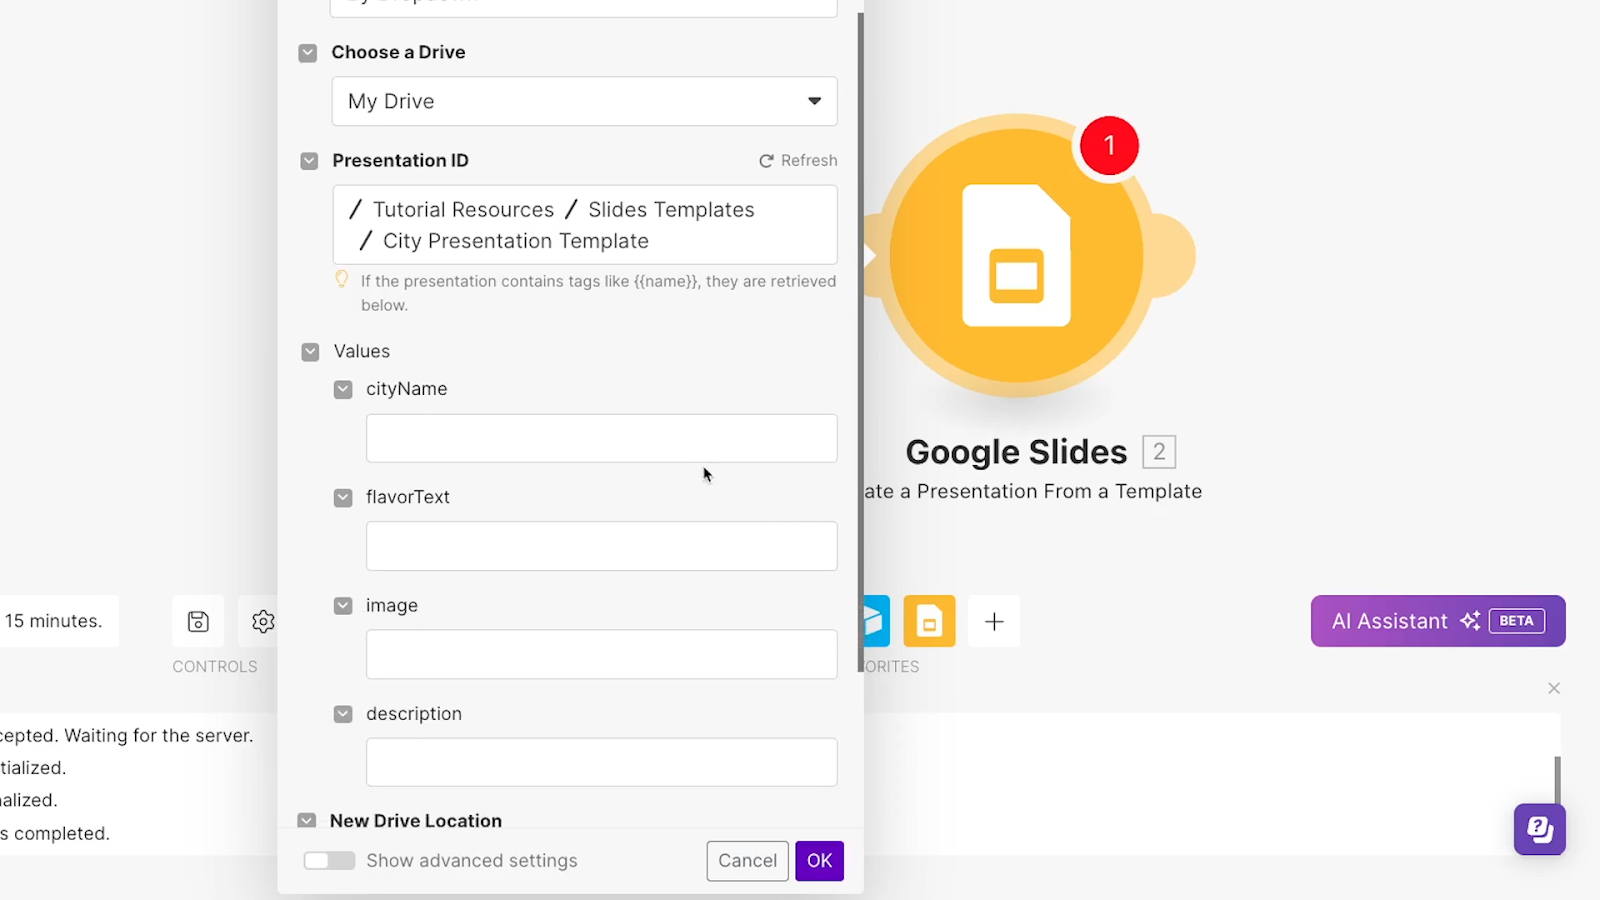Click the module number 2 badge
This screenshot has height=900, width=1600.
1159,452
